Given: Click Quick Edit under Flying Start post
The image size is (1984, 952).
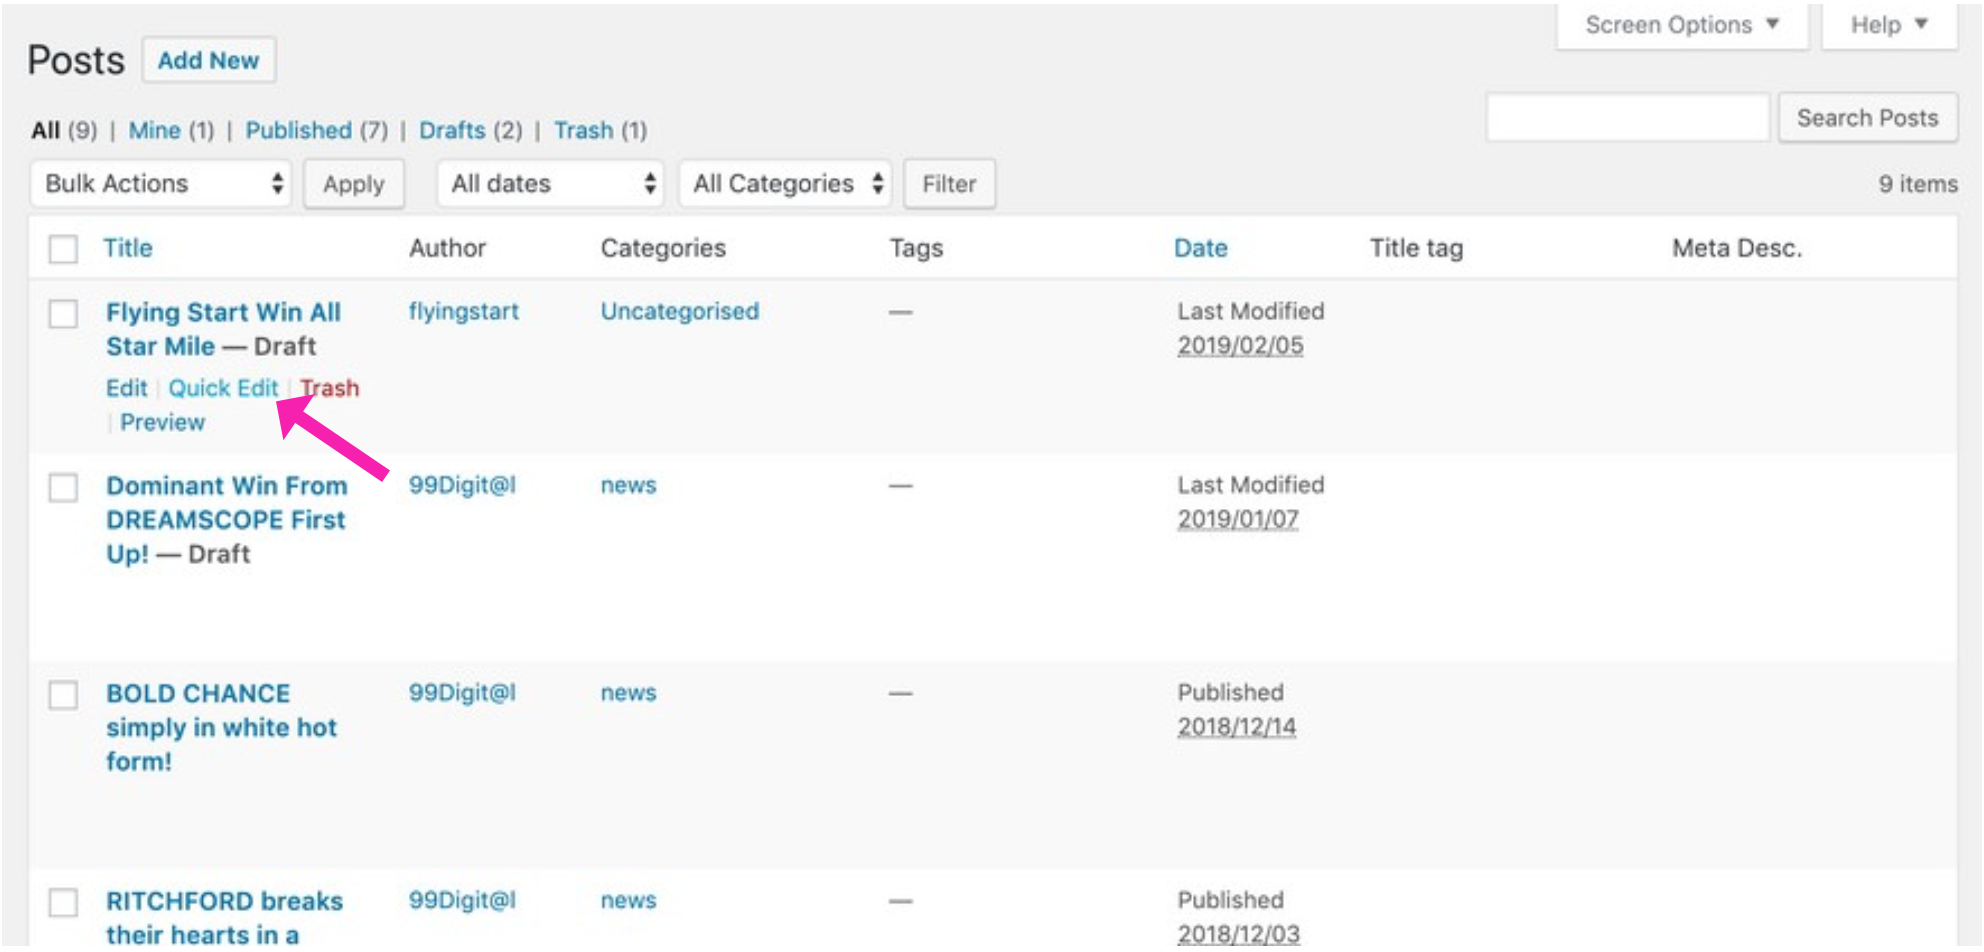Looking at the screenshot, I should pos(223,388).
